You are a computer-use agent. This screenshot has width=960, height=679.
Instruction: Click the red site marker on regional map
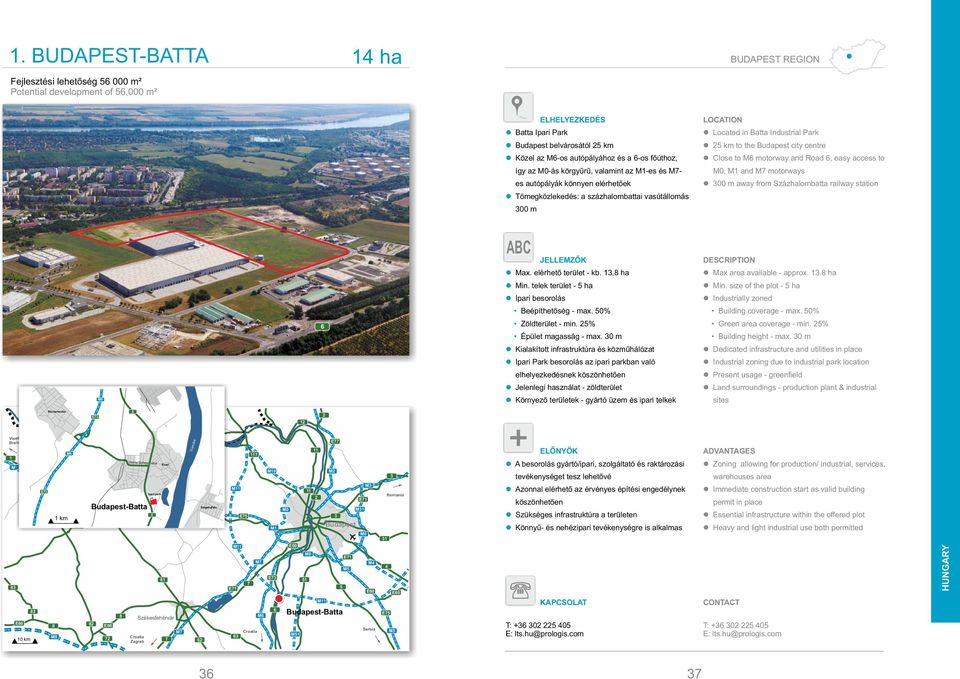(x=279, y=598)
